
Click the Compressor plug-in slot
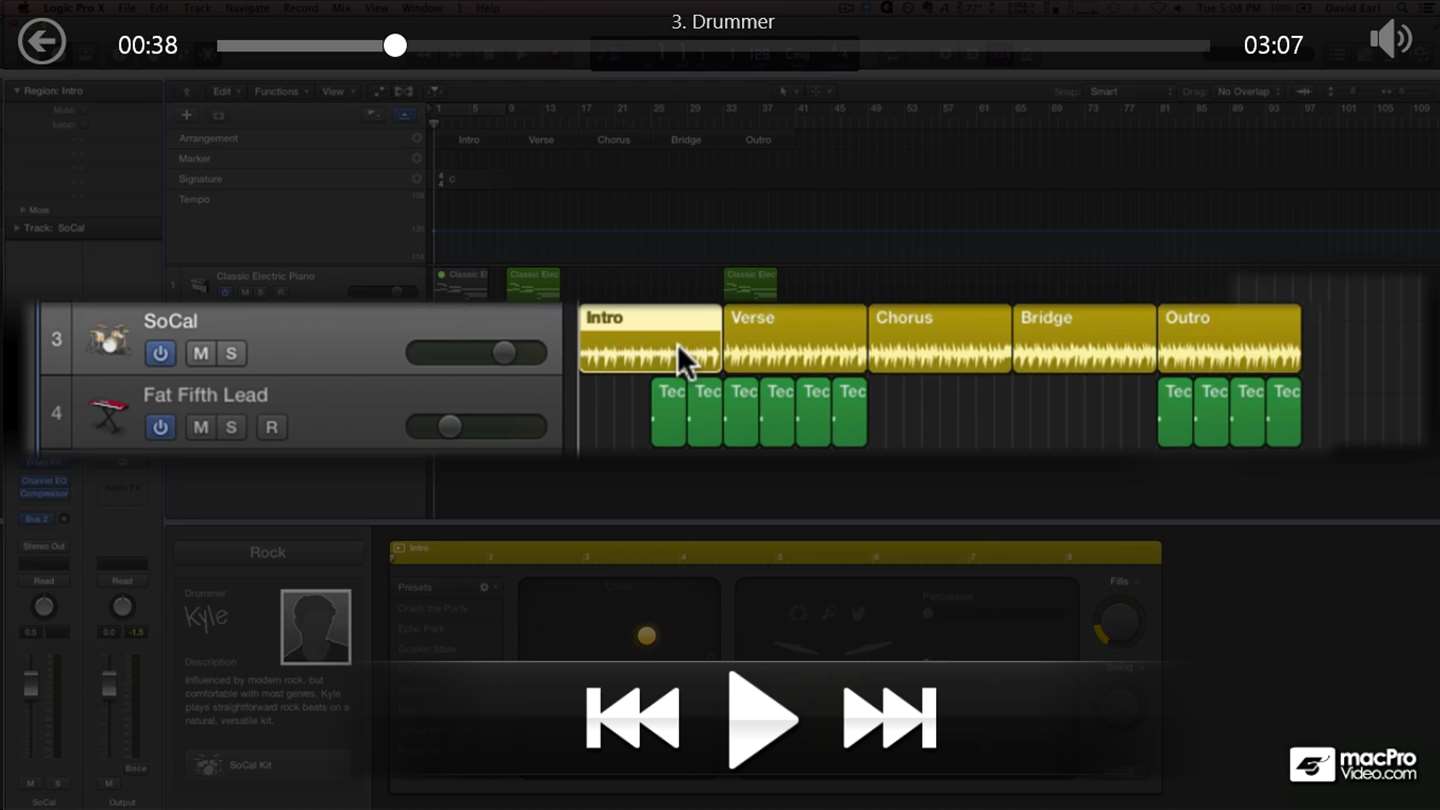click(x=44, y=493)
